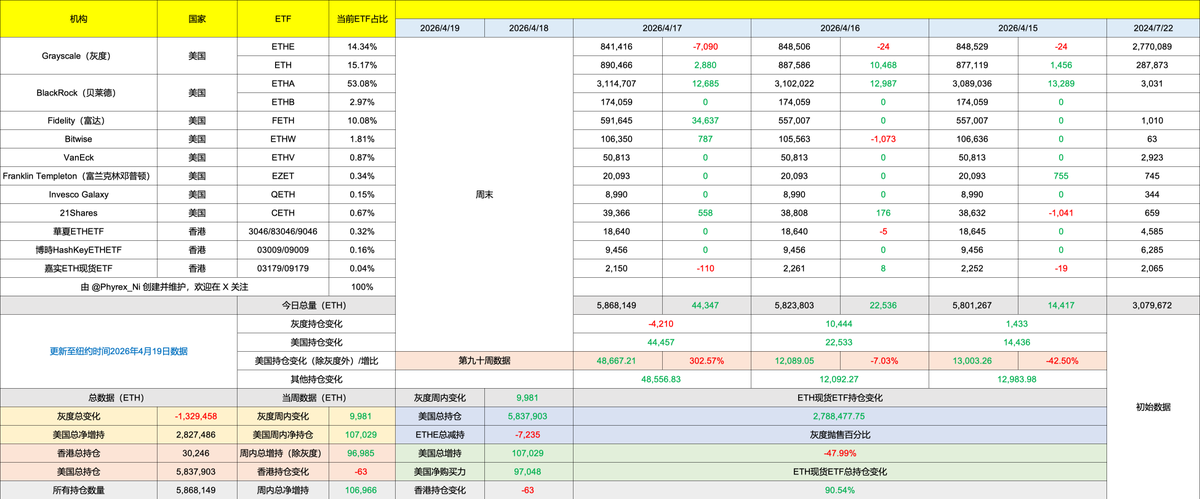Viewport: 1200px width, 499px height.
Task: Click the 第九十周数据 cell
Action: coord(483,360)
